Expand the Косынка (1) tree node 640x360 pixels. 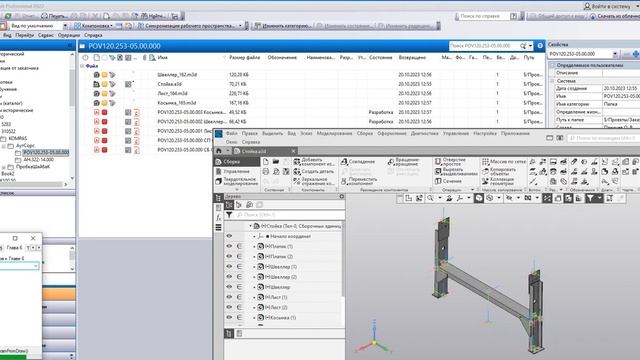[254, 318]
